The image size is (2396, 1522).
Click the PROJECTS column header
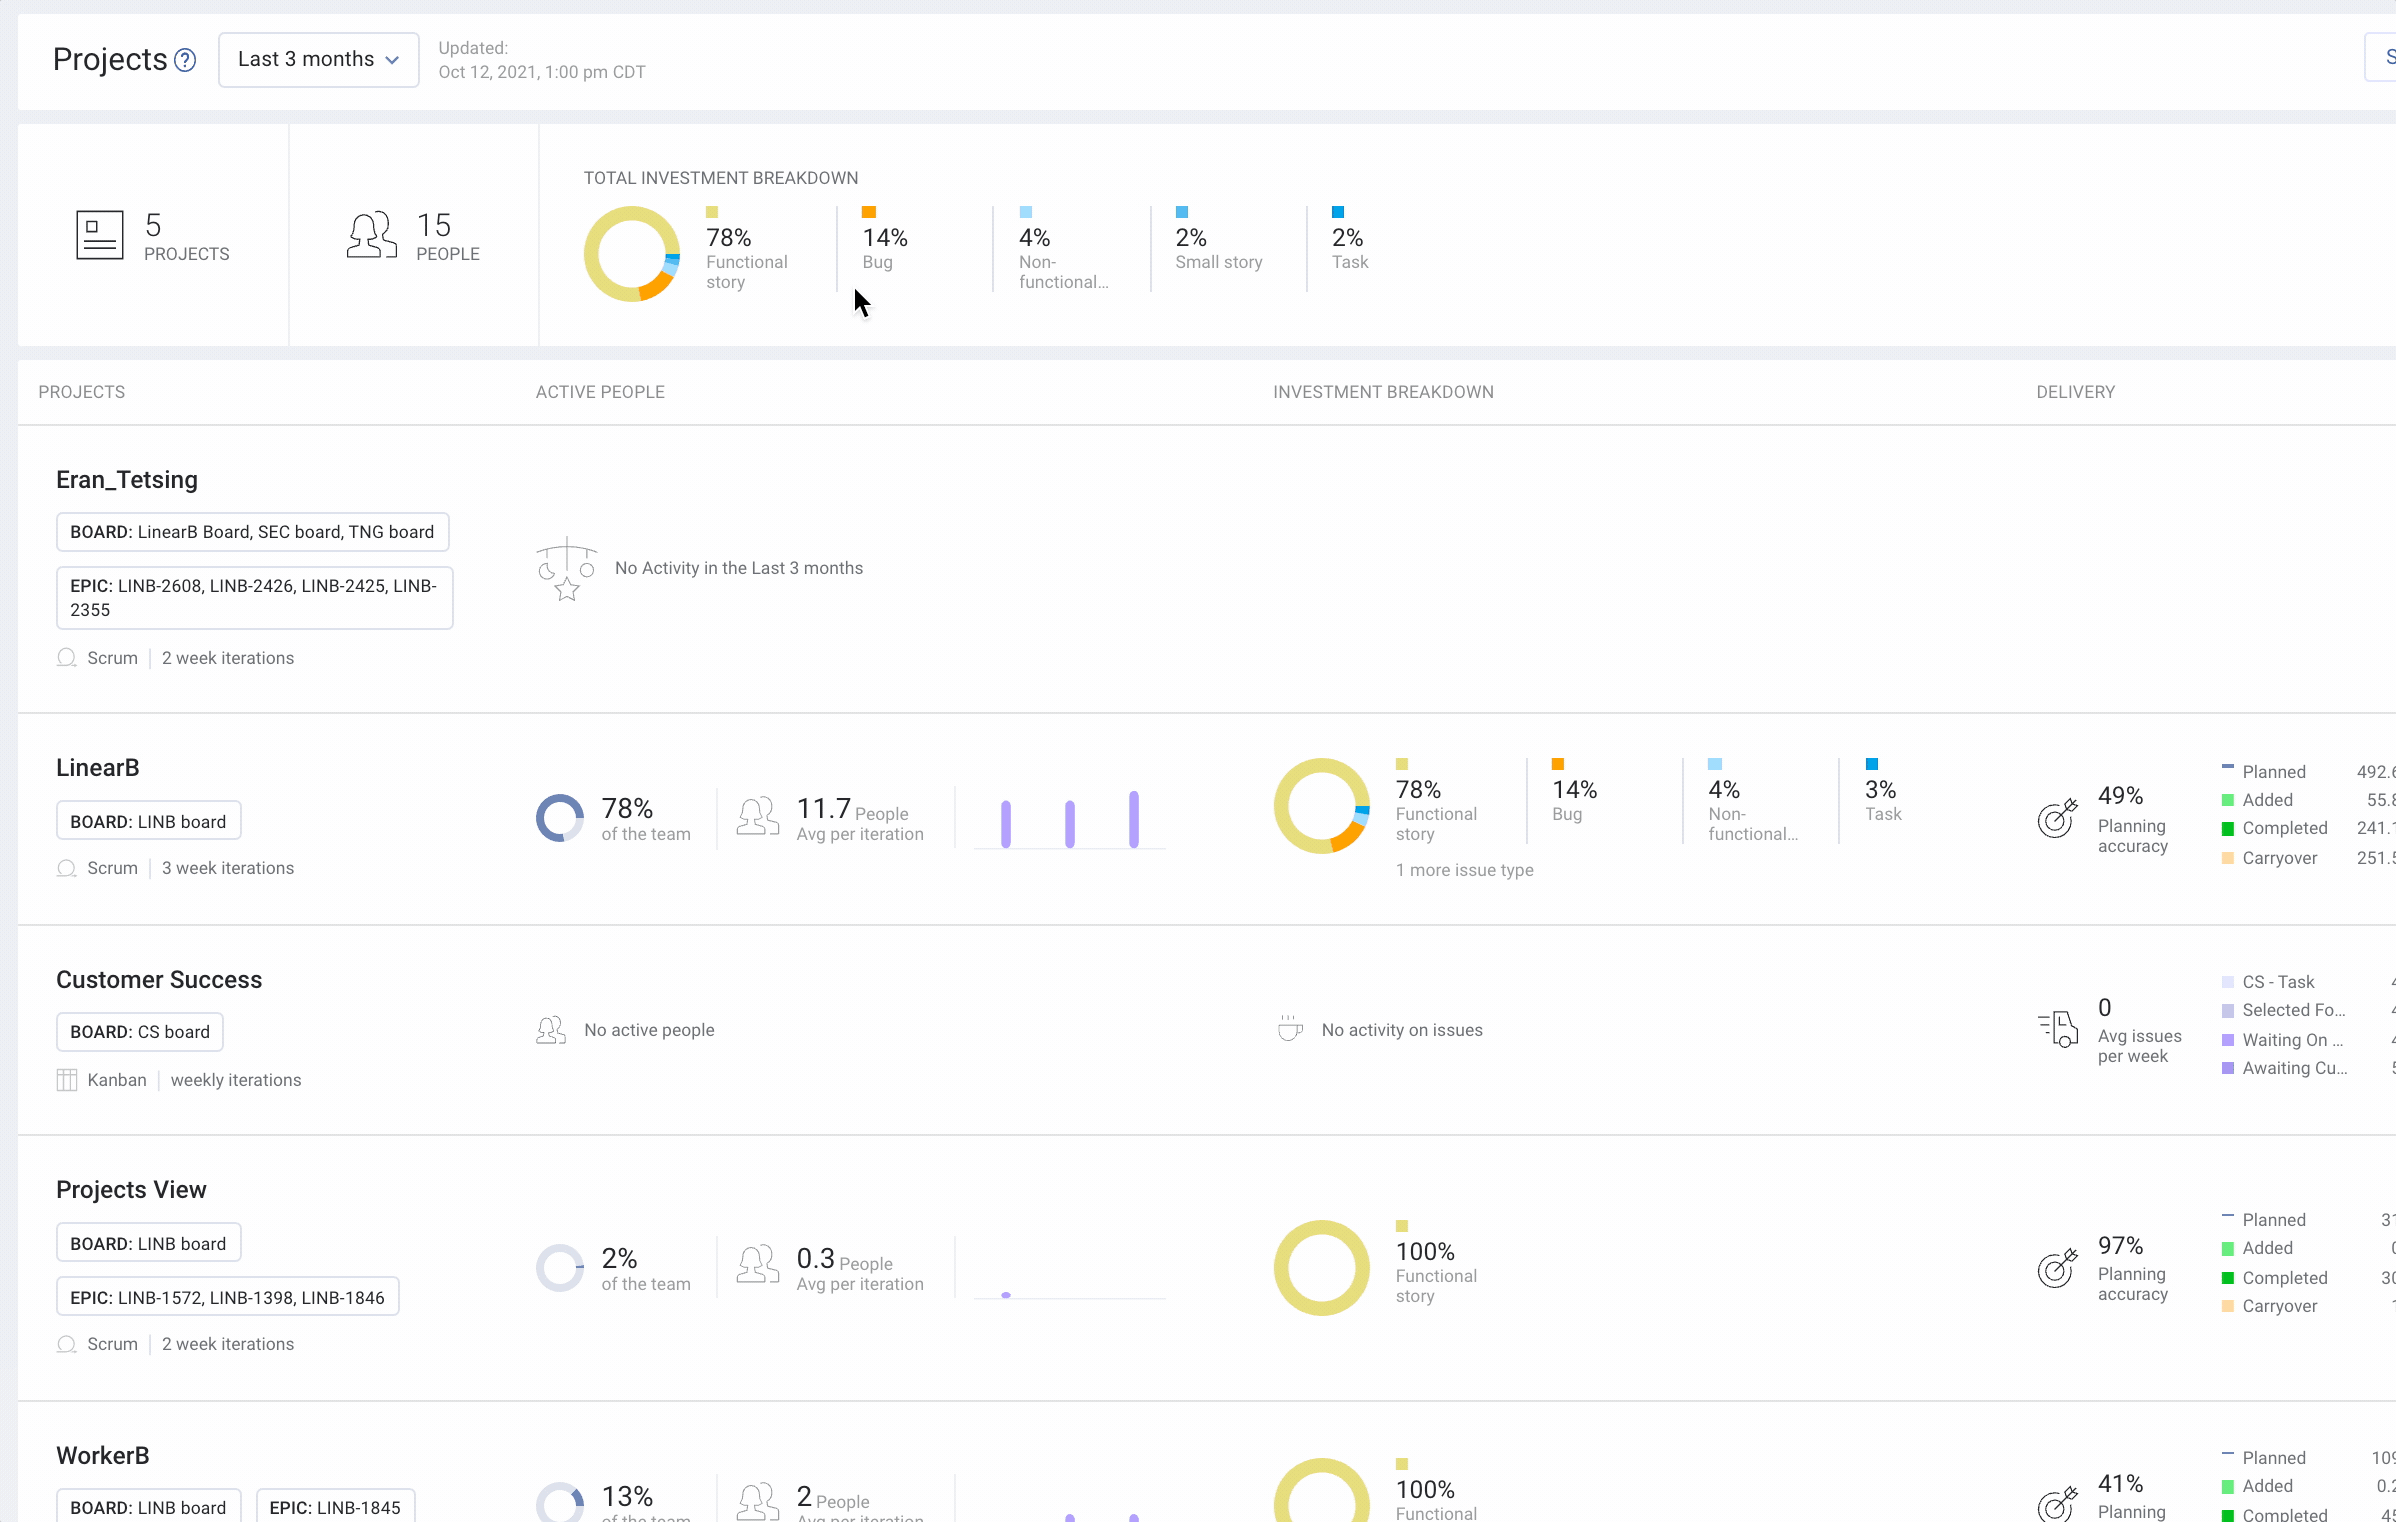(82, 392)
